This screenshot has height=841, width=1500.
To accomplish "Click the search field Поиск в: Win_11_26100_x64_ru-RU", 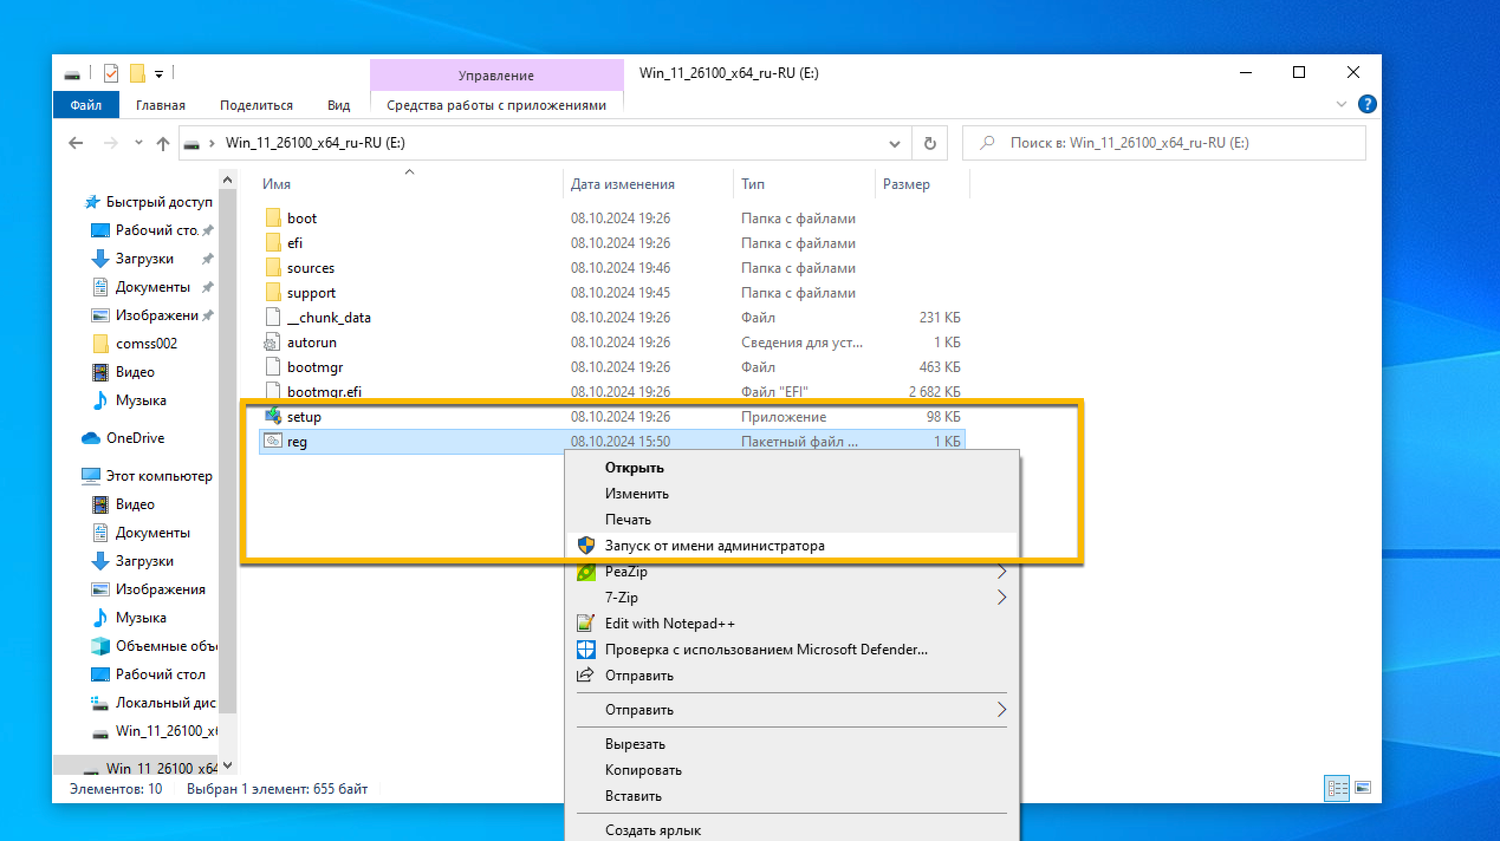I will point(1164,143).
